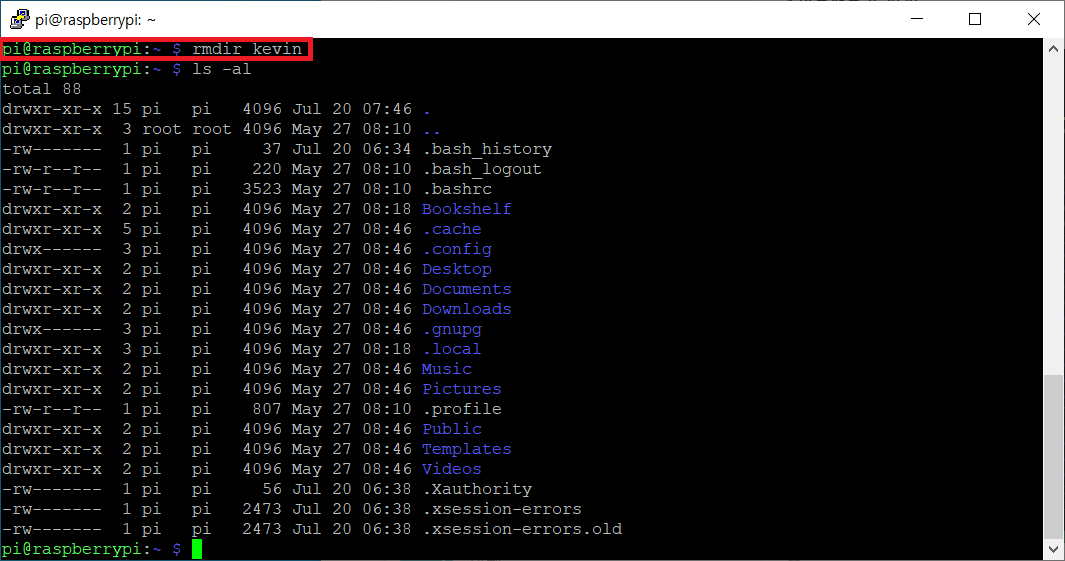Click the 'Videos' directory name

coord(452,469)
